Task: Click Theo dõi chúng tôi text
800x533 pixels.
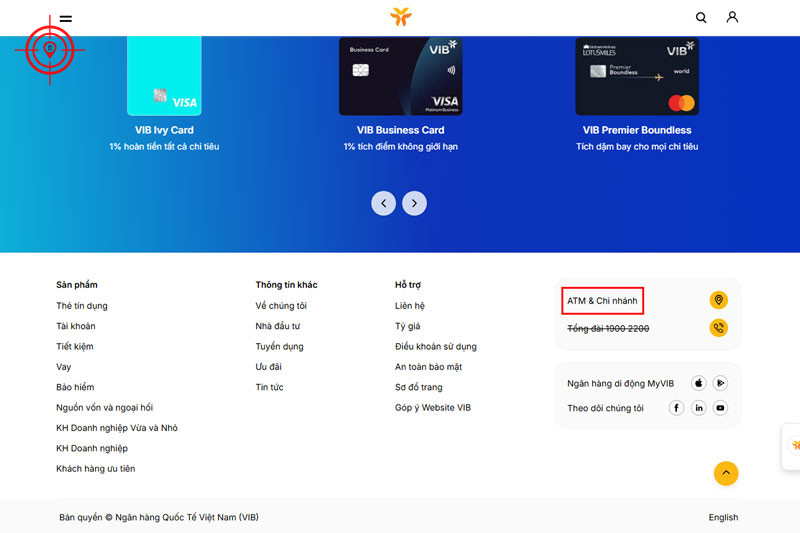Action: (x=605, y=408)
